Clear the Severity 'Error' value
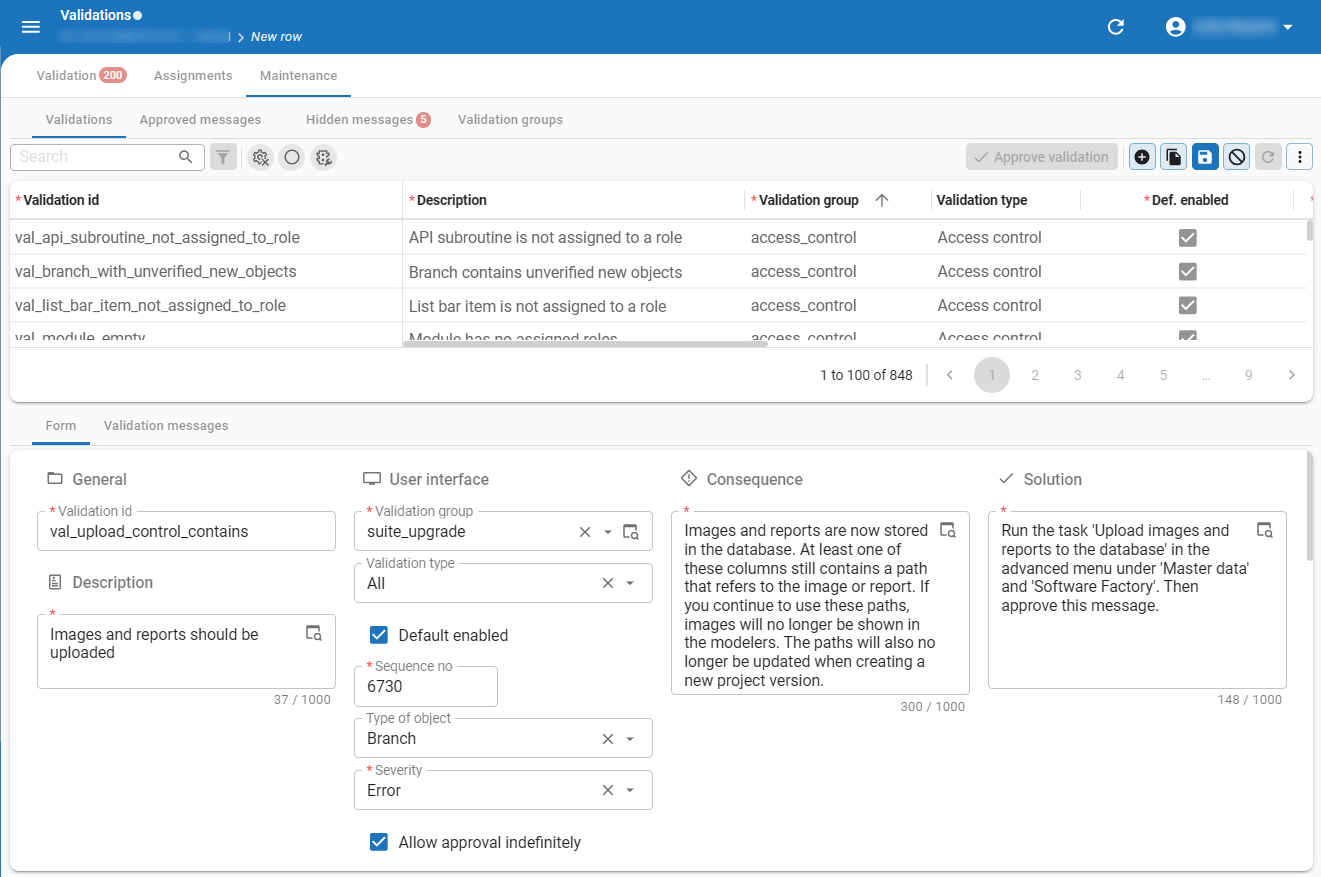This screenshot has width=1321, height=877. click(x=607, y=791)
